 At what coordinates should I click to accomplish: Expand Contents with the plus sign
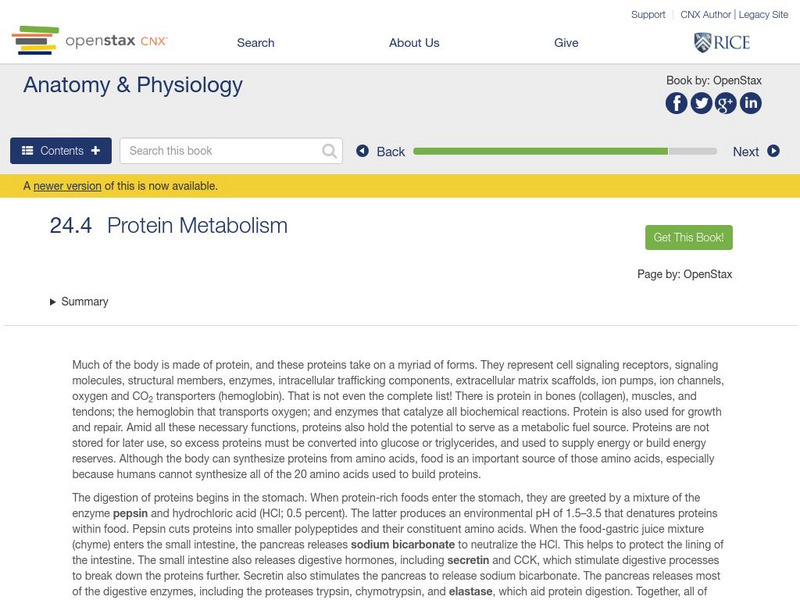(x=94, y=150)
